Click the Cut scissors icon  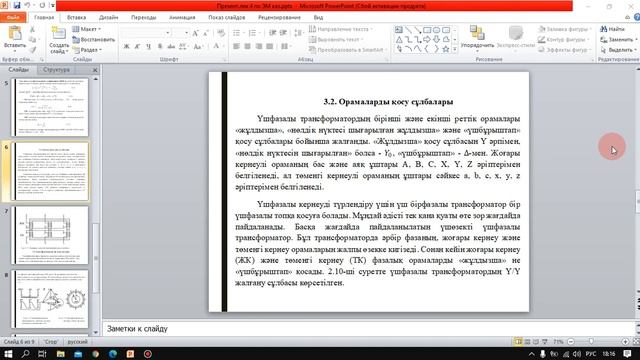coord(32,29)
